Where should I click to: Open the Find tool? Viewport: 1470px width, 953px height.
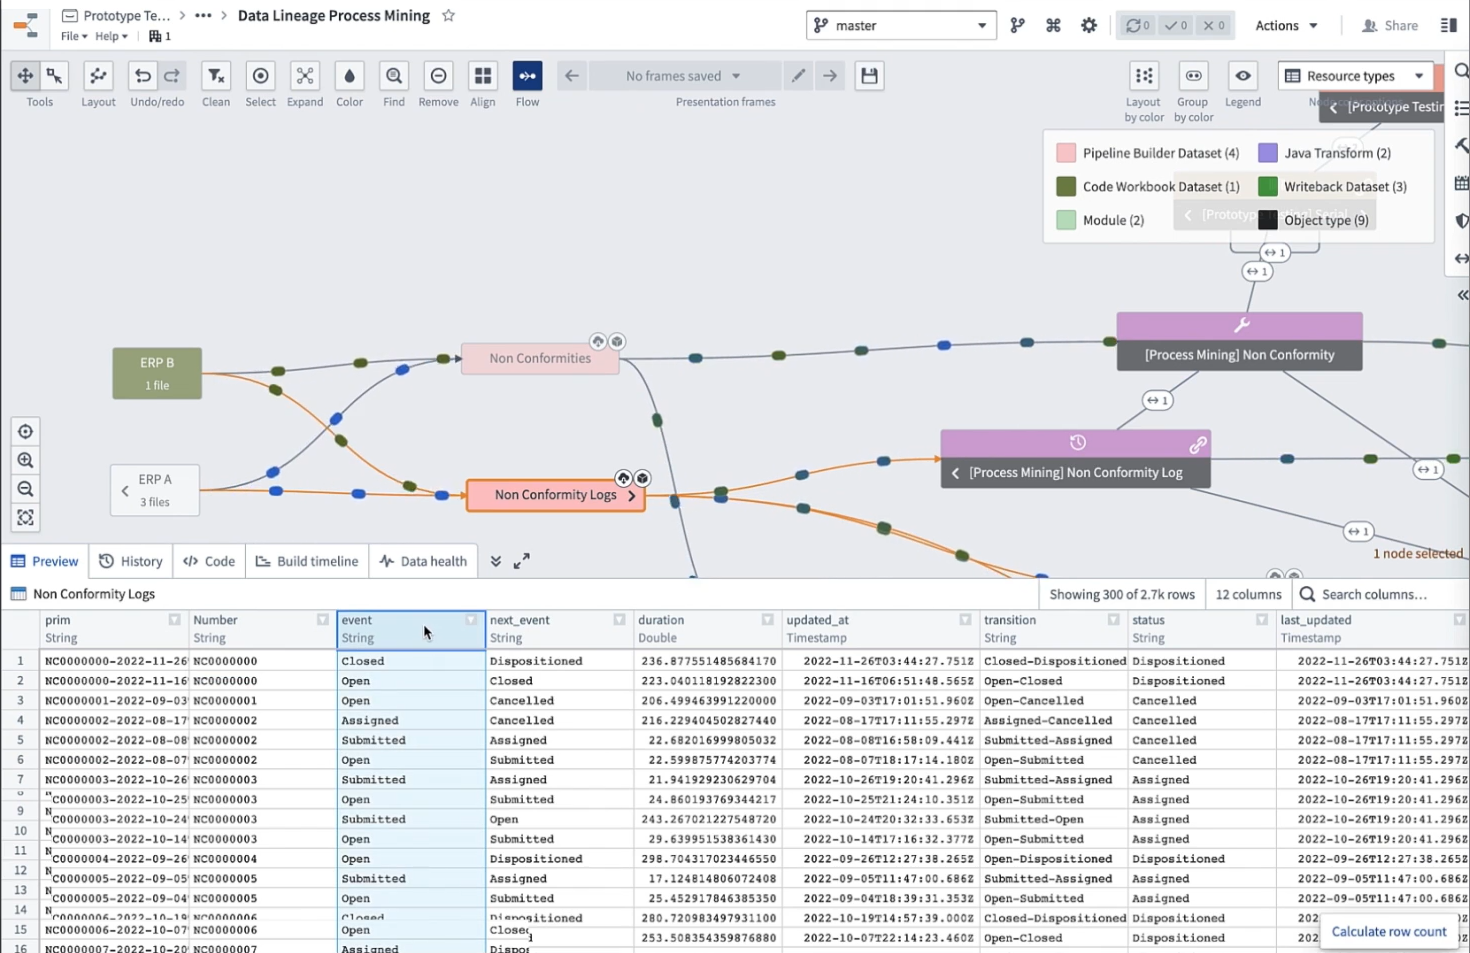pos(394,76)
